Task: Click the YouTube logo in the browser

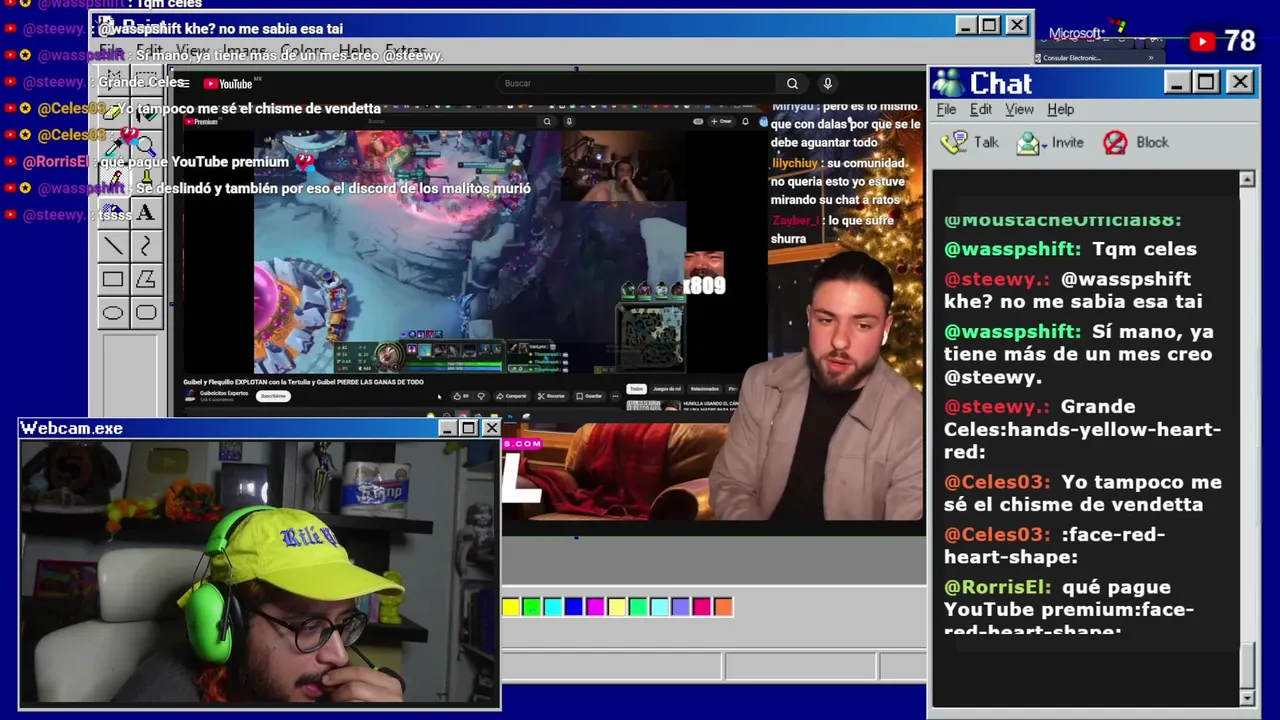Action: pyautogui.click(x=229, y=84)
